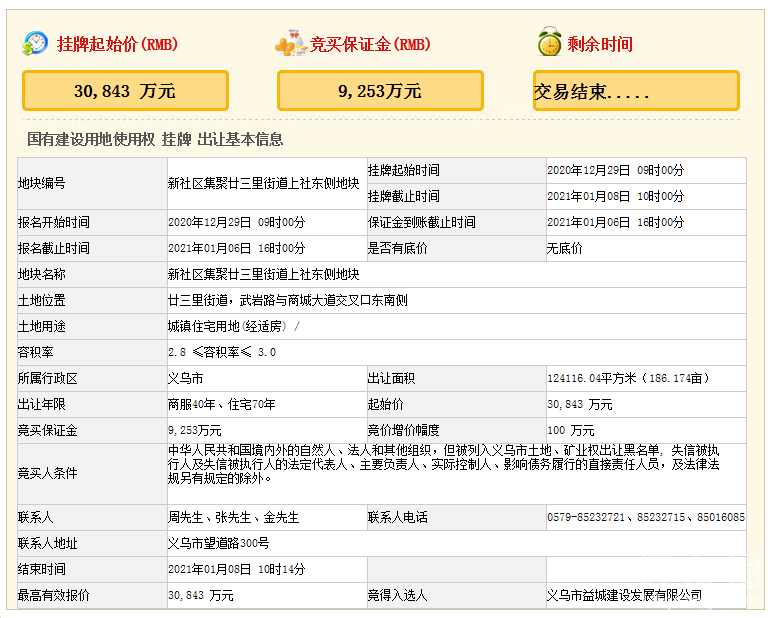
Task: Click the clock icon beside 挂牌起始价
Action: (x=35, y=43)
